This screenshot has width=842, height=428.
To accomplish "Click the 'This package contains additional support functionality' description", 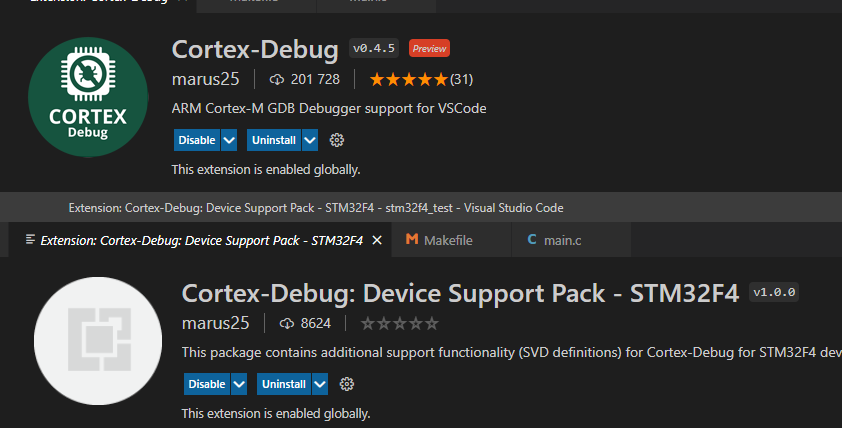I will [x=511, y=352].
